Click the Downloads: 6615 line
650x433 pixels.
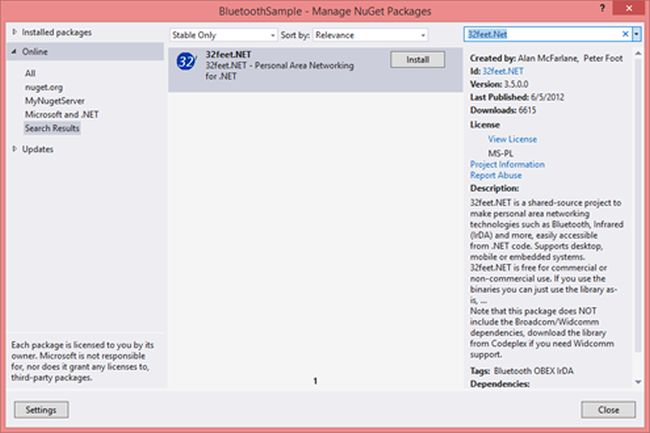pos(503,110)
